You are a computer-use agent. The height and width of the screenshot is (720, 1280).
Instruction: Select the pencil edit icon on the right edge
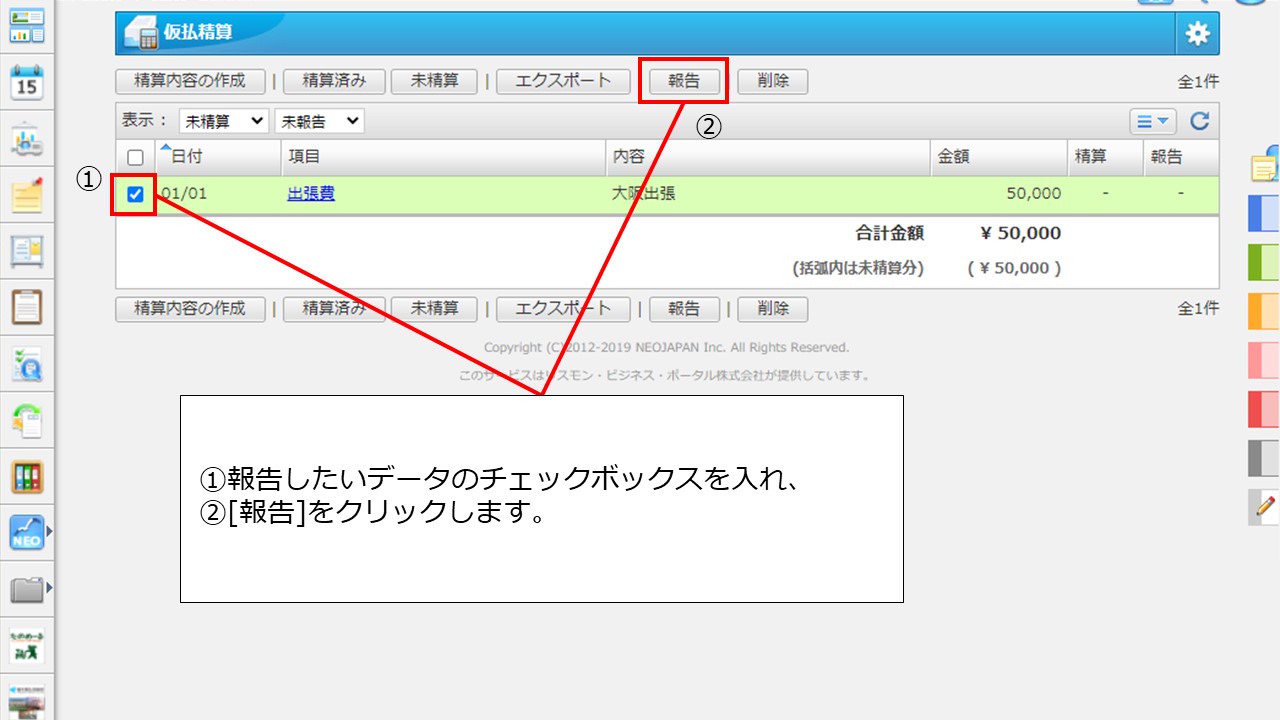point(1264,507)
